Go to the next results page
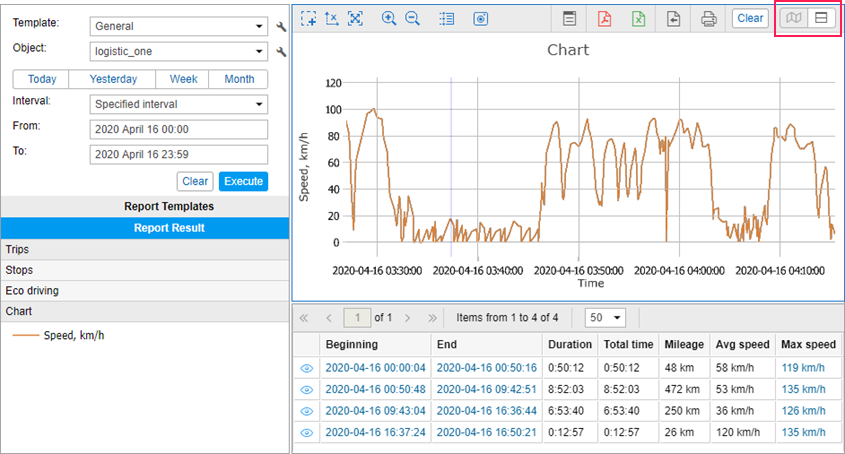 pyautogui.click(x=408, y=318)
